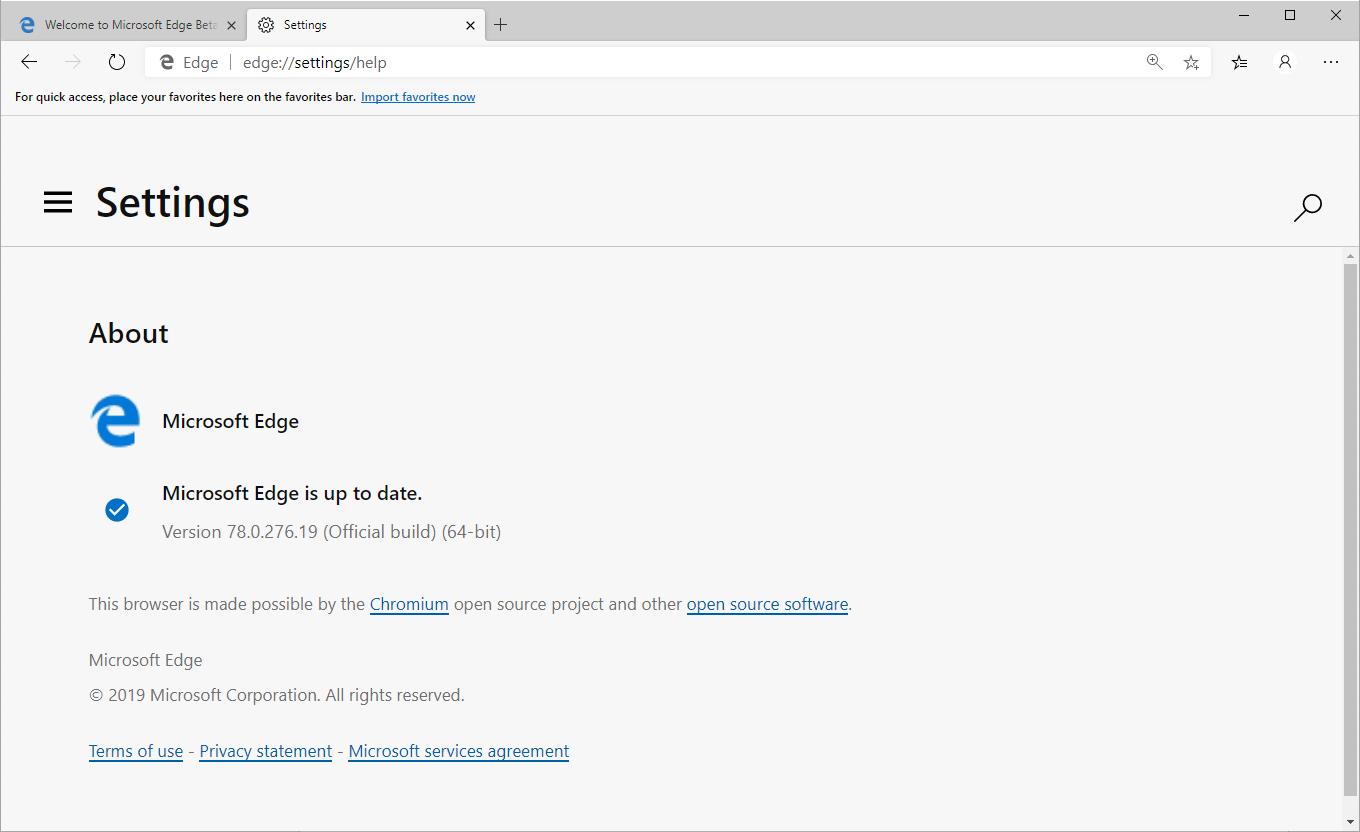
Task: Minimize the Edge window
Action: 1244,15
